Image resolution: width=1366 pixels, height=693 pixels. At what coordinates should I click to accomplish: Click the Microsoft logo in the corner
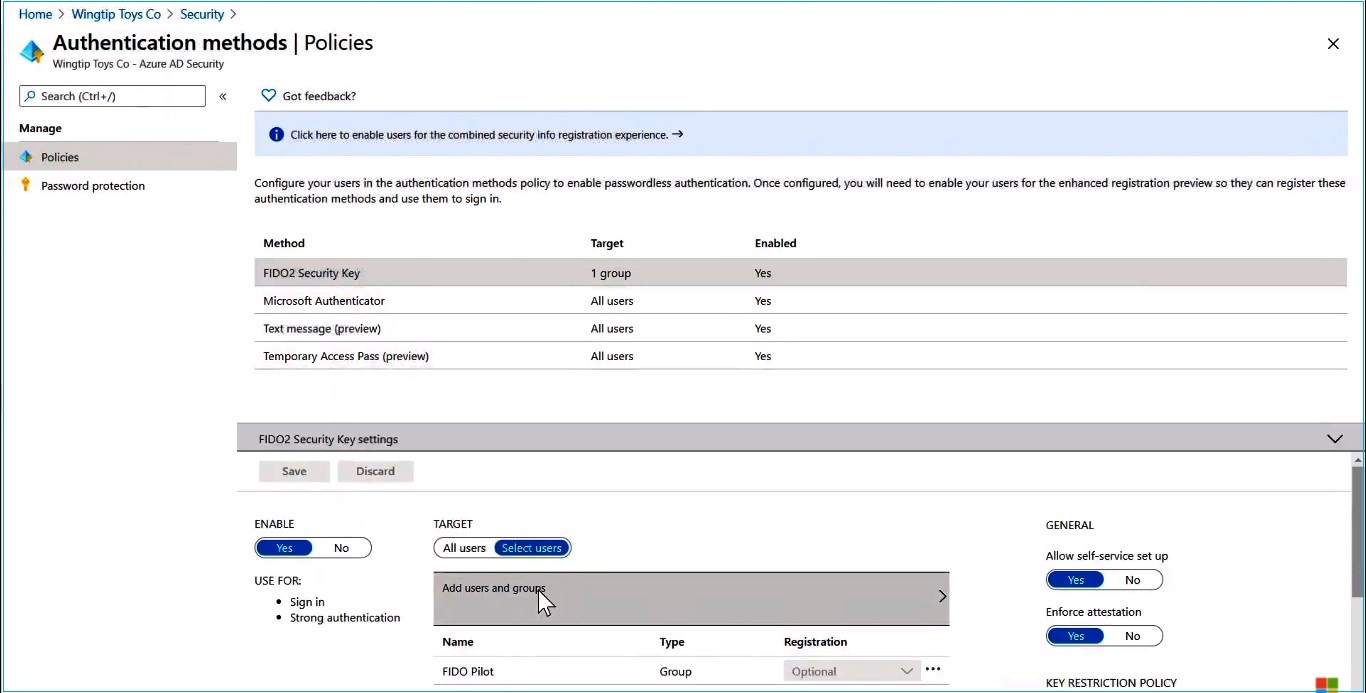coord(1326,684)
